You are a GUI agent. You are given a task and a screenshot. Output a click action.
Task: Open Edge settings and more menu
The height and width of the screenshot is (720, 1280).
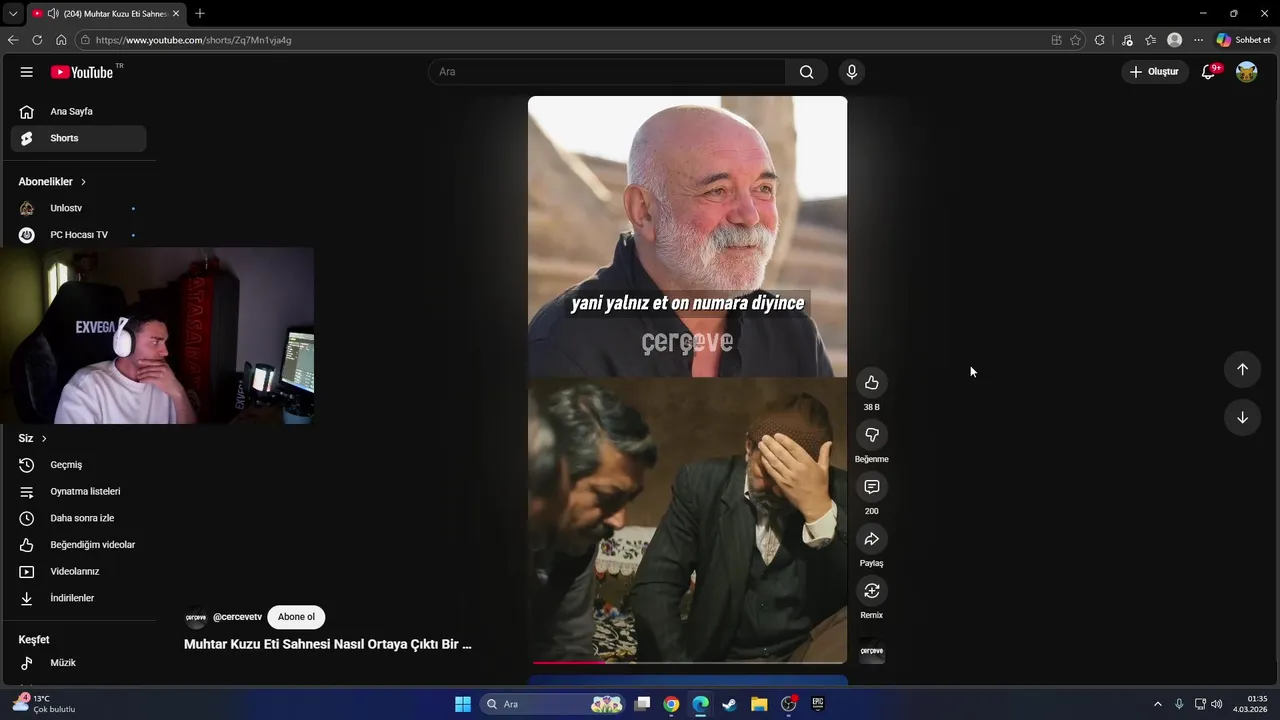pyautogui.click(x=1198, y=40)
